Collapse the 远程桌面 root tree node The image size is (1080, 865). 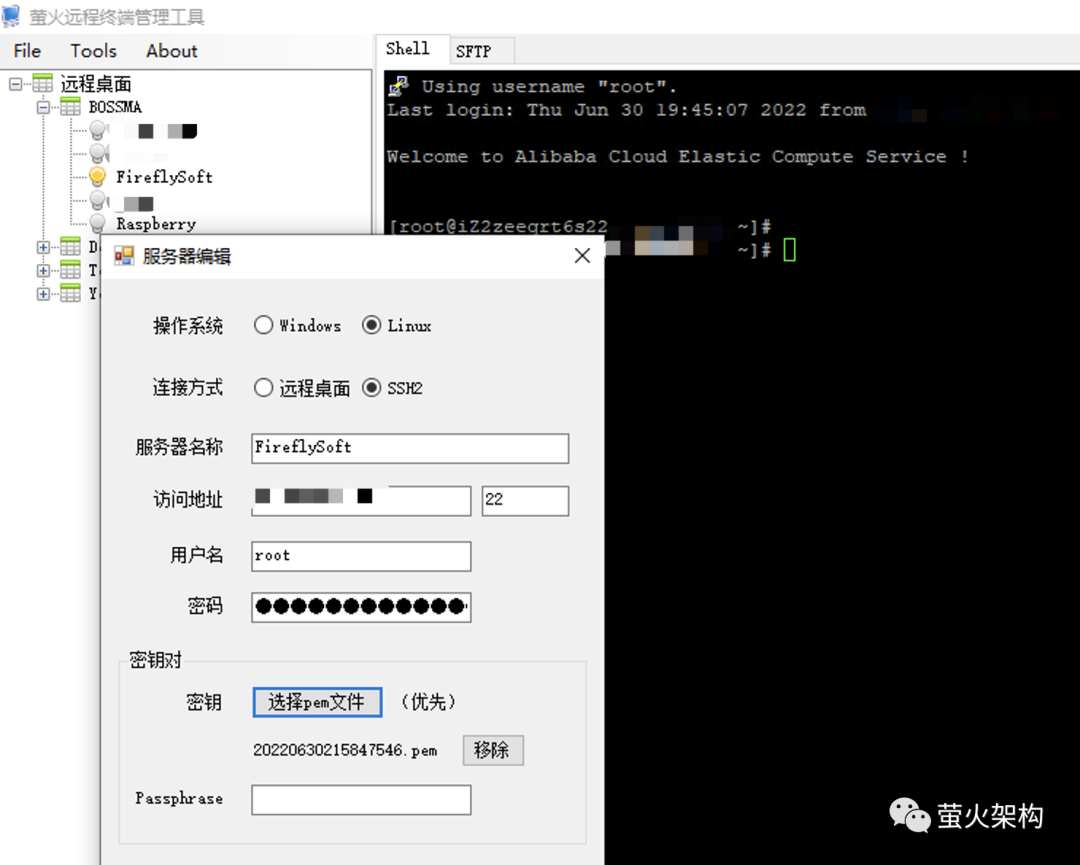pos(15,83)
